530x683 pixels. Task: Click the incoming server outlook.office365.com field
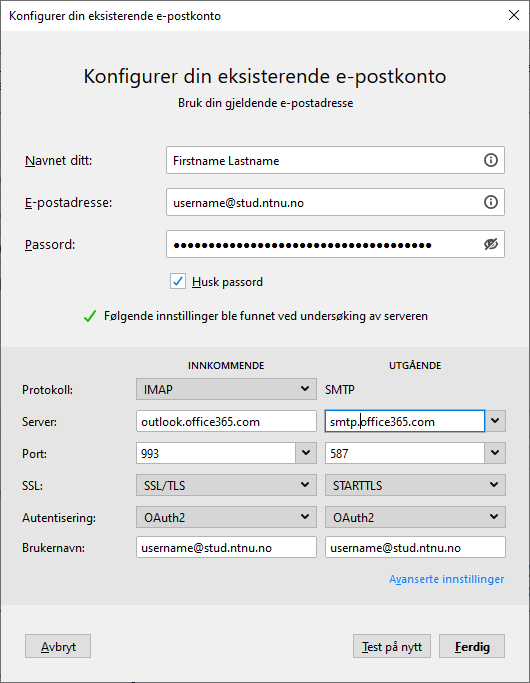click(x=226, y=421)
